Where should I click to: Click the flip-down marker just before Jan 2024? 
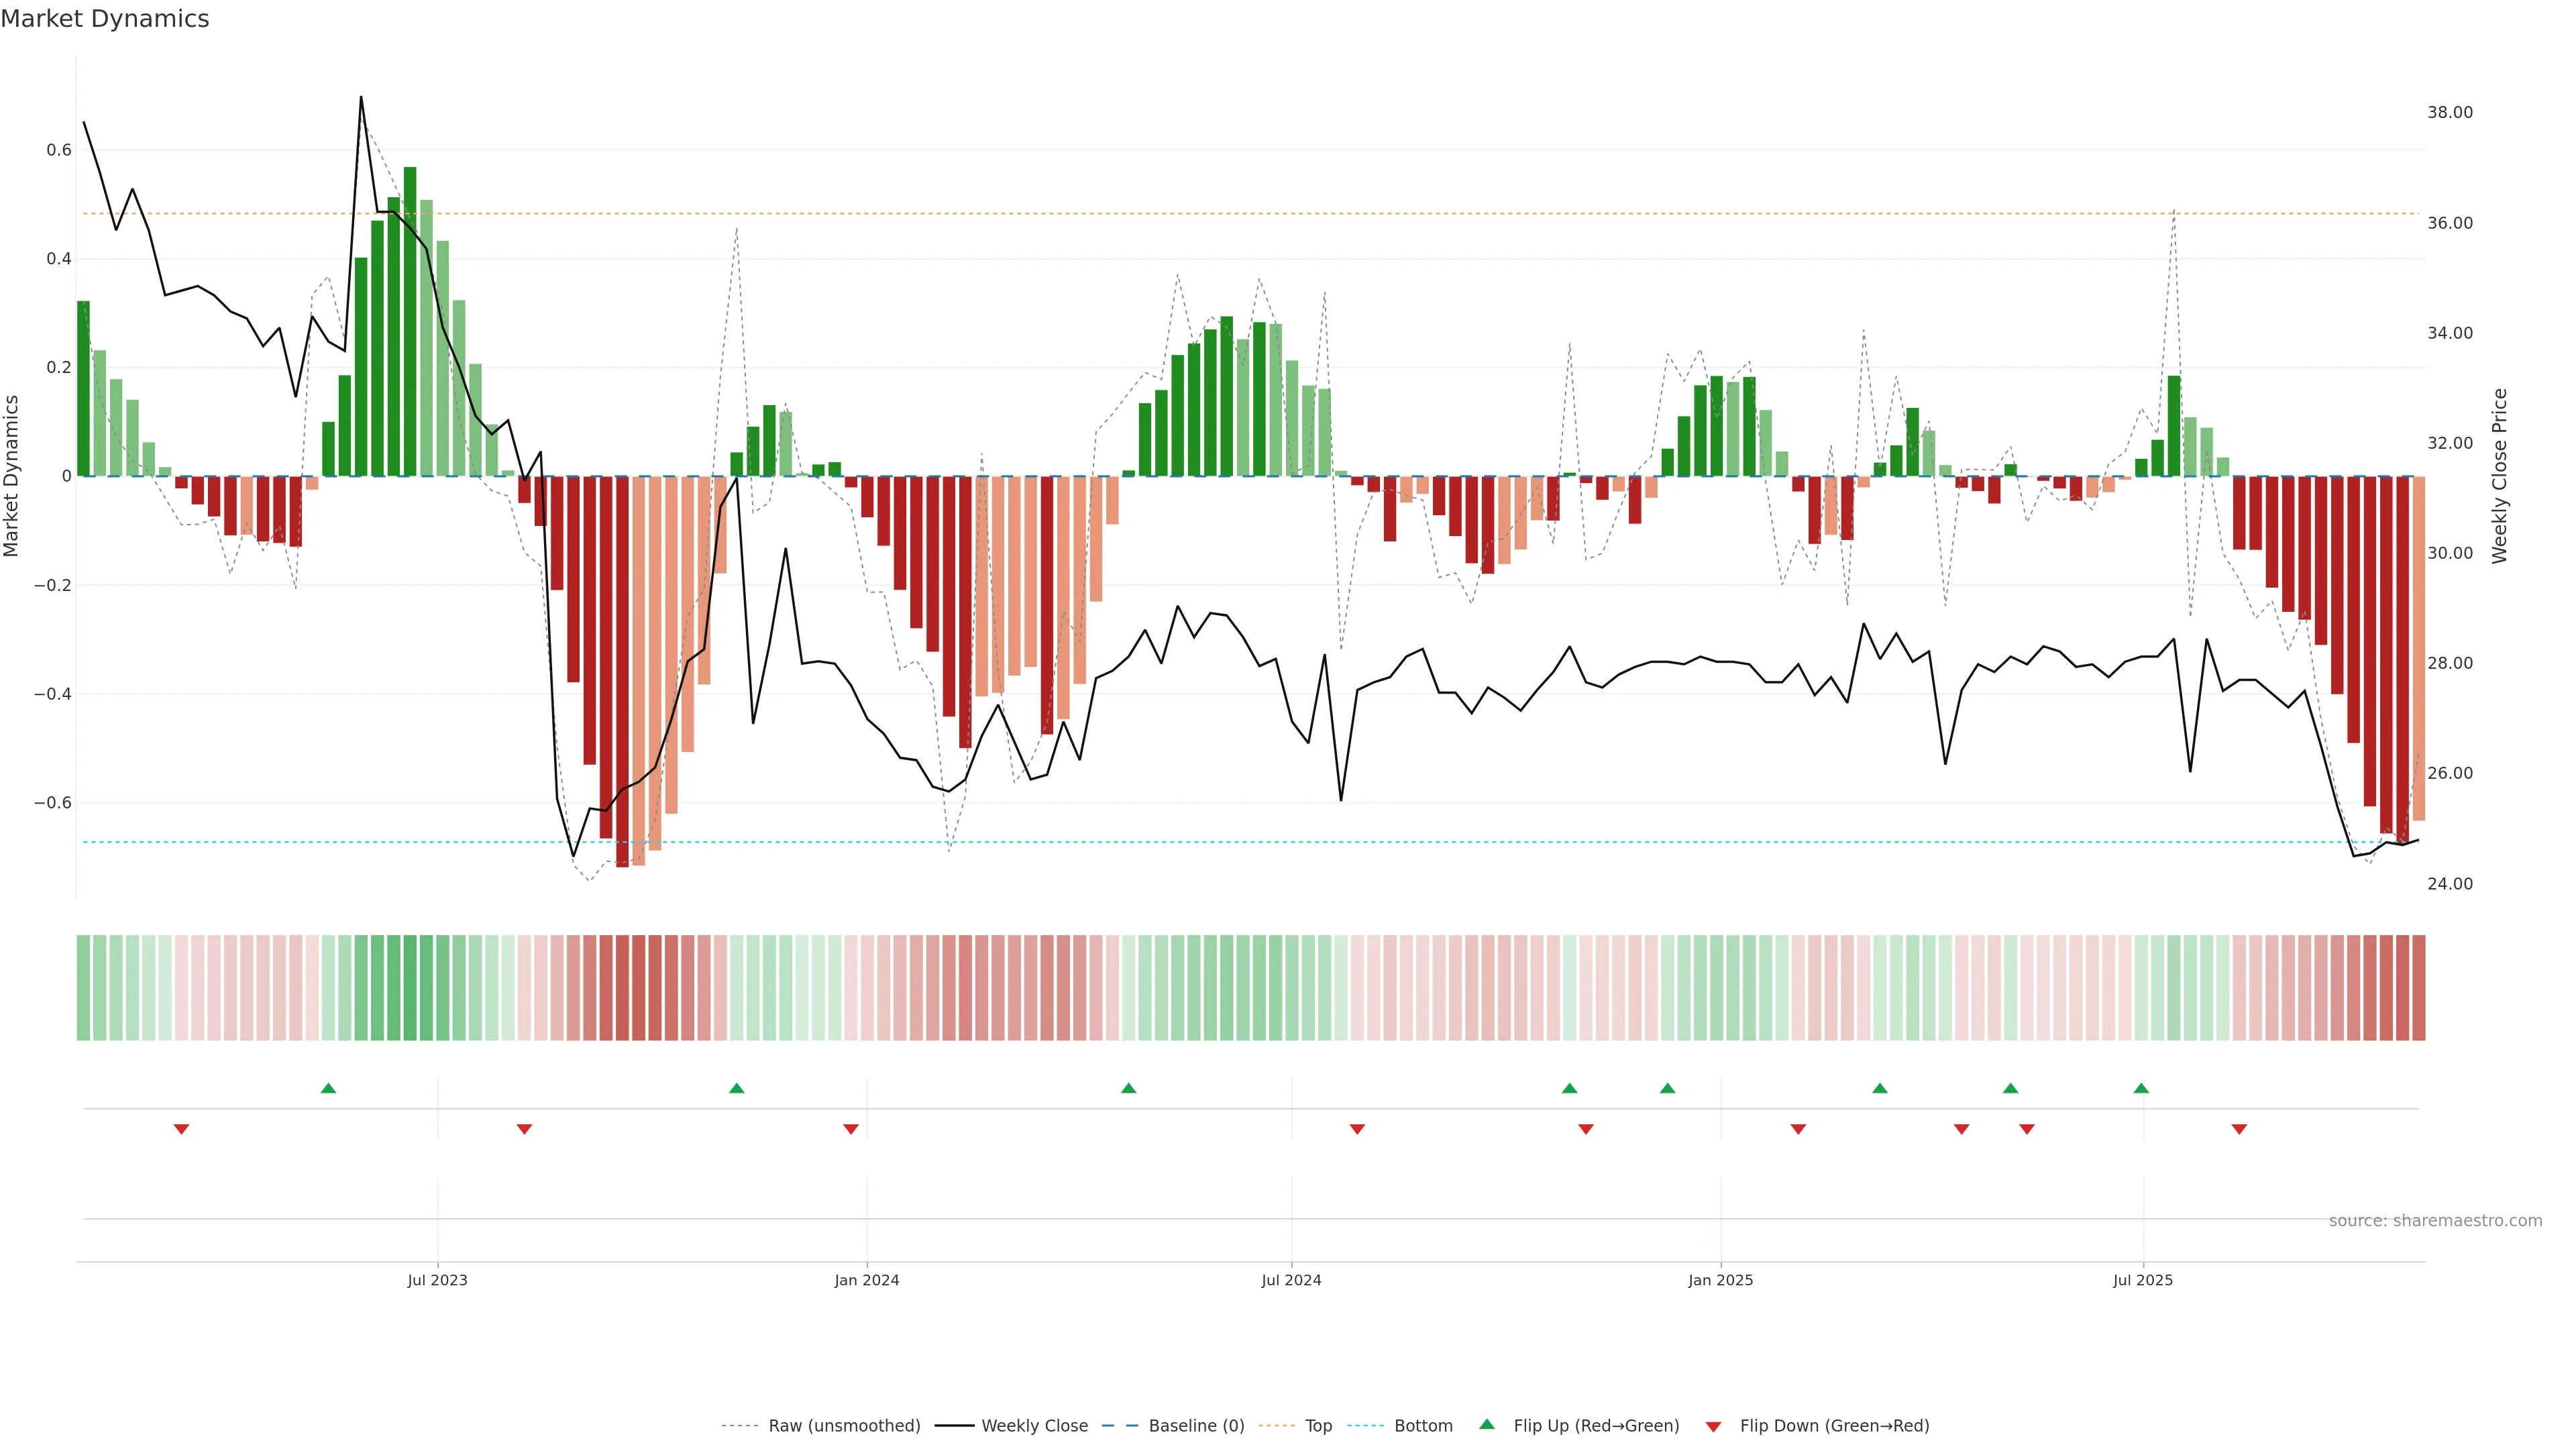[x=851, y=1129]
